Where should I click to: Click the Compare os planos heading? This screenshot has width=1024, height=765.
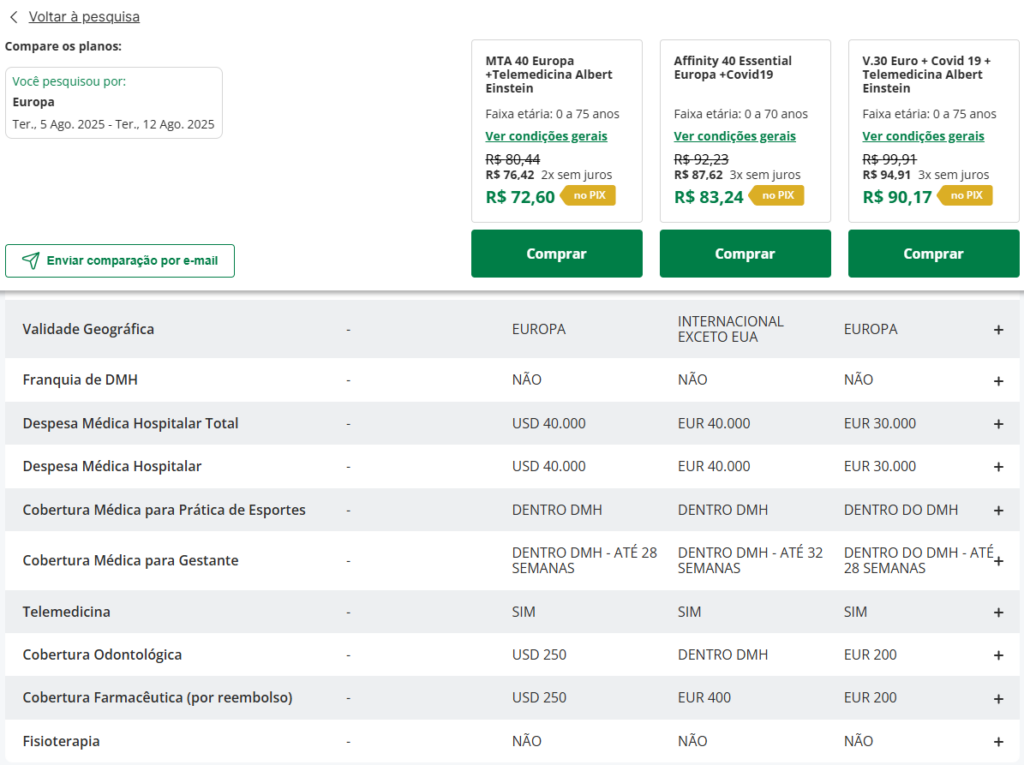(x=63, y=46)
